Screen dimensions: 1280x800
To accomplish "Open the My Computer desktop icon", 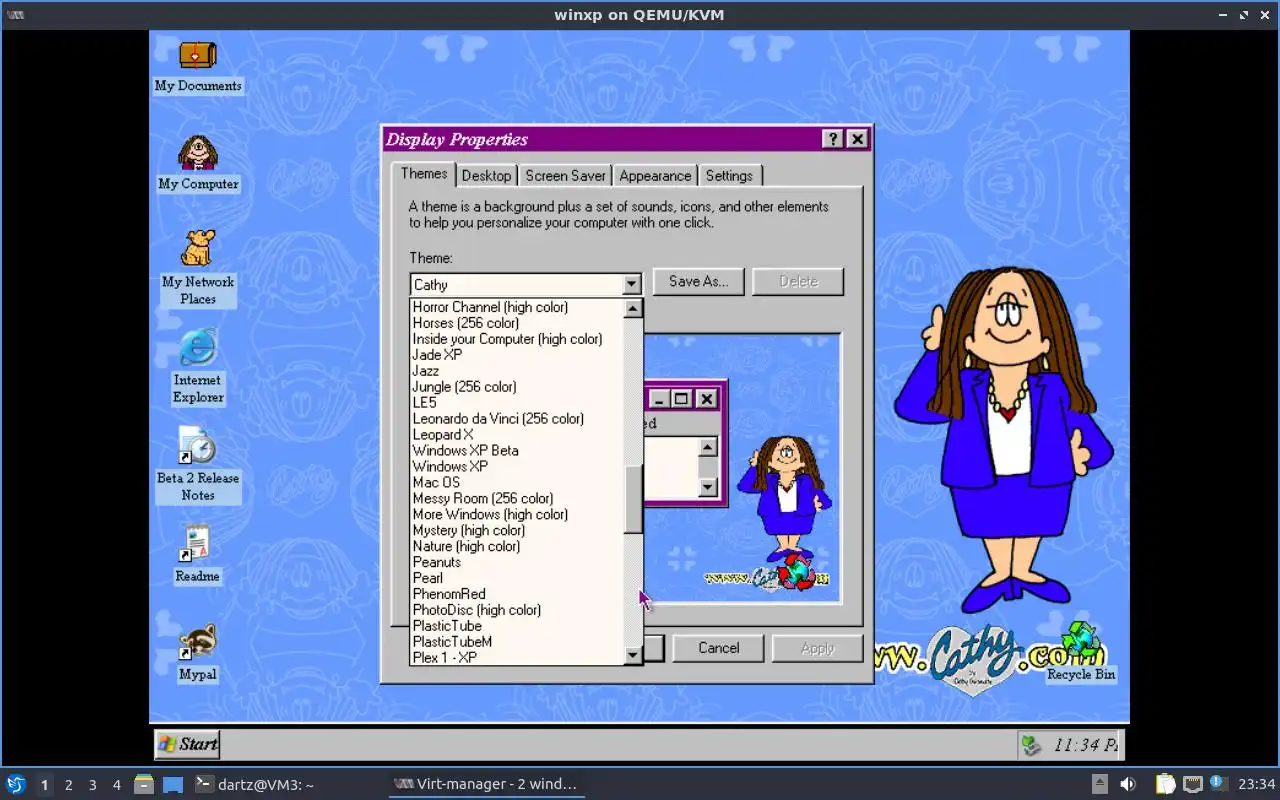I will click(x=198, y=153).
